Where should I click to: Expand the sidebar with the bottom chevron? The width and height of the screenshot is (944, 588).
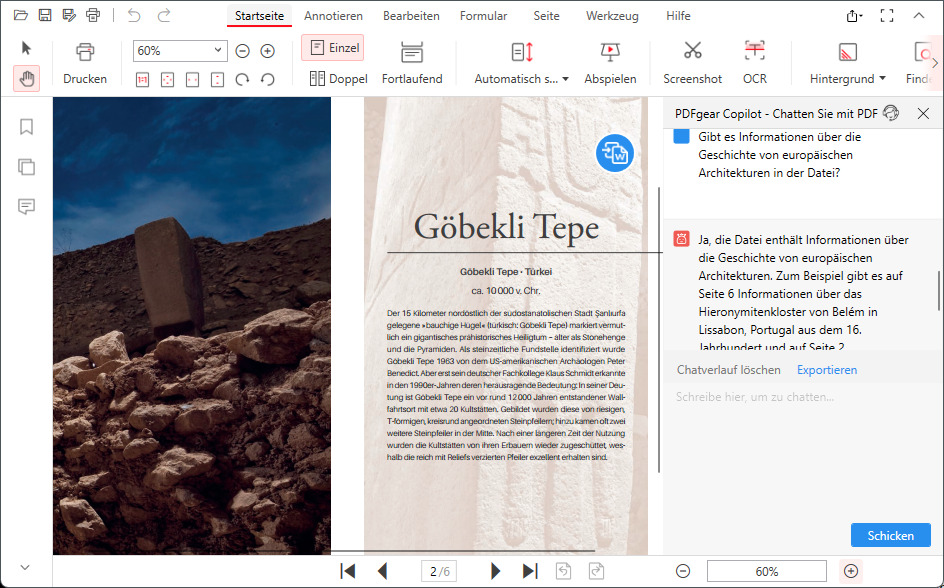click(25, 567)
